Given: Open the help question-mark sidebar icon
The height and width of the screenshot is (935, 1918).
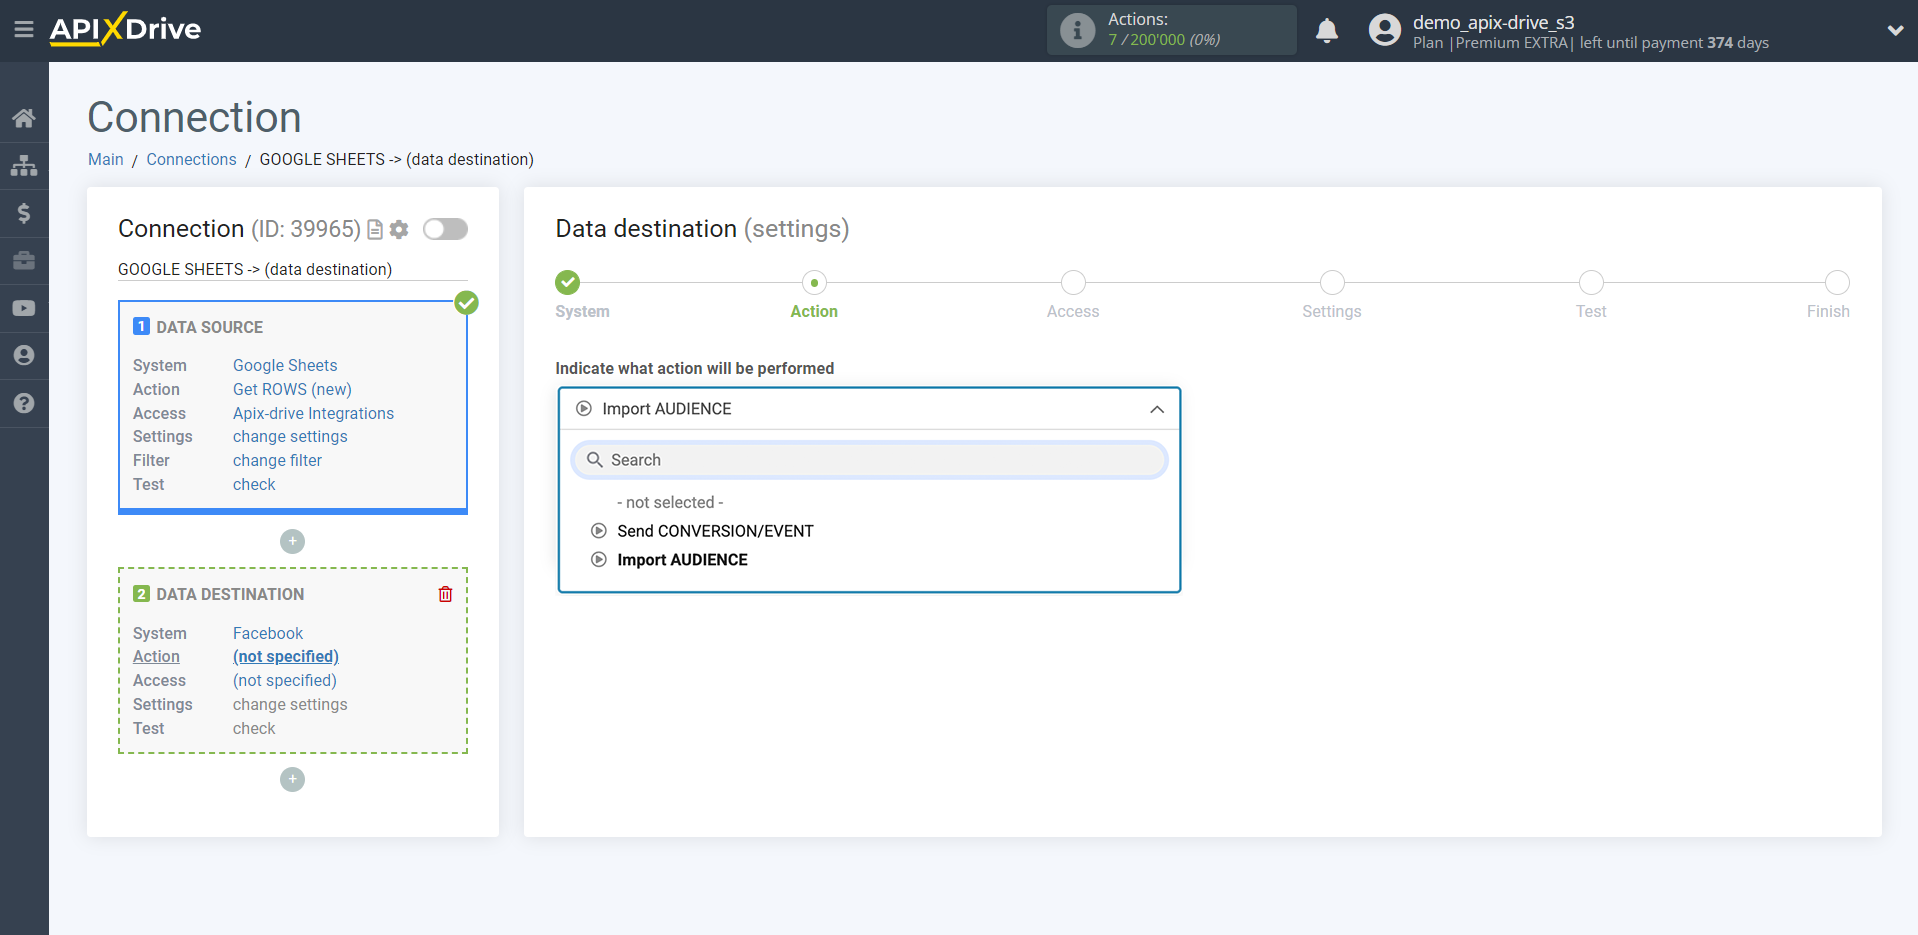Looking at the screenshot, I should coord(24,403).
